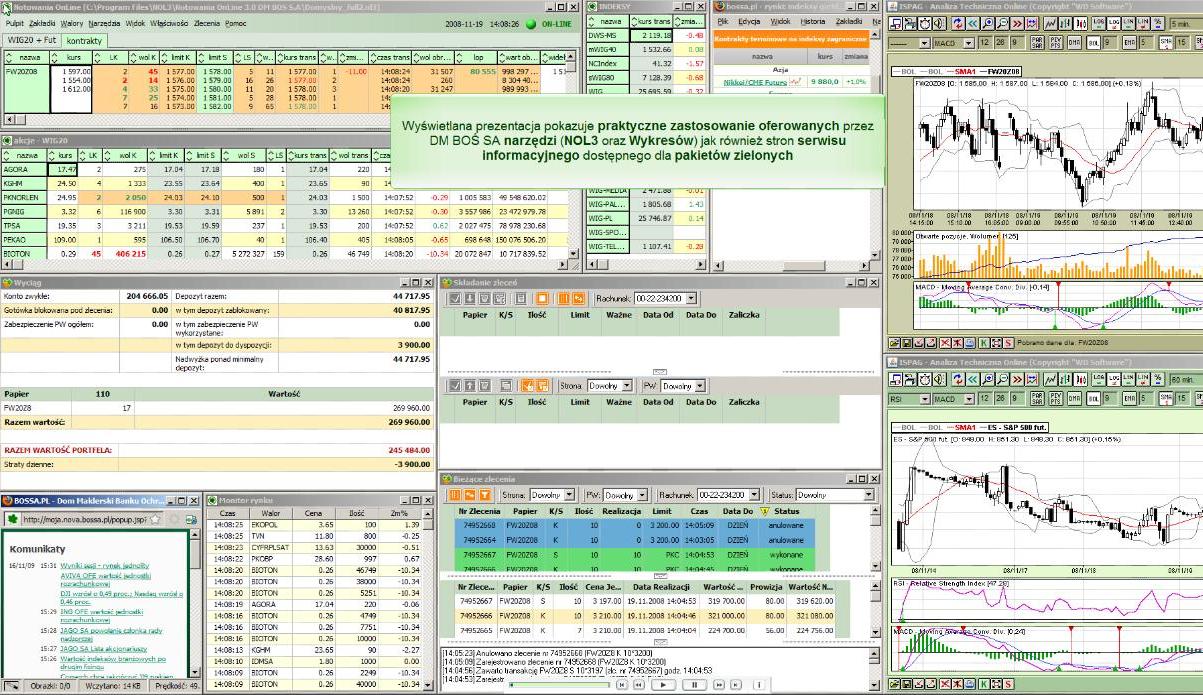1203x695 pixels.
Task: Click the orange funnel filter icon in Bieżące zlecenia
Action: [x=485, y=495]
